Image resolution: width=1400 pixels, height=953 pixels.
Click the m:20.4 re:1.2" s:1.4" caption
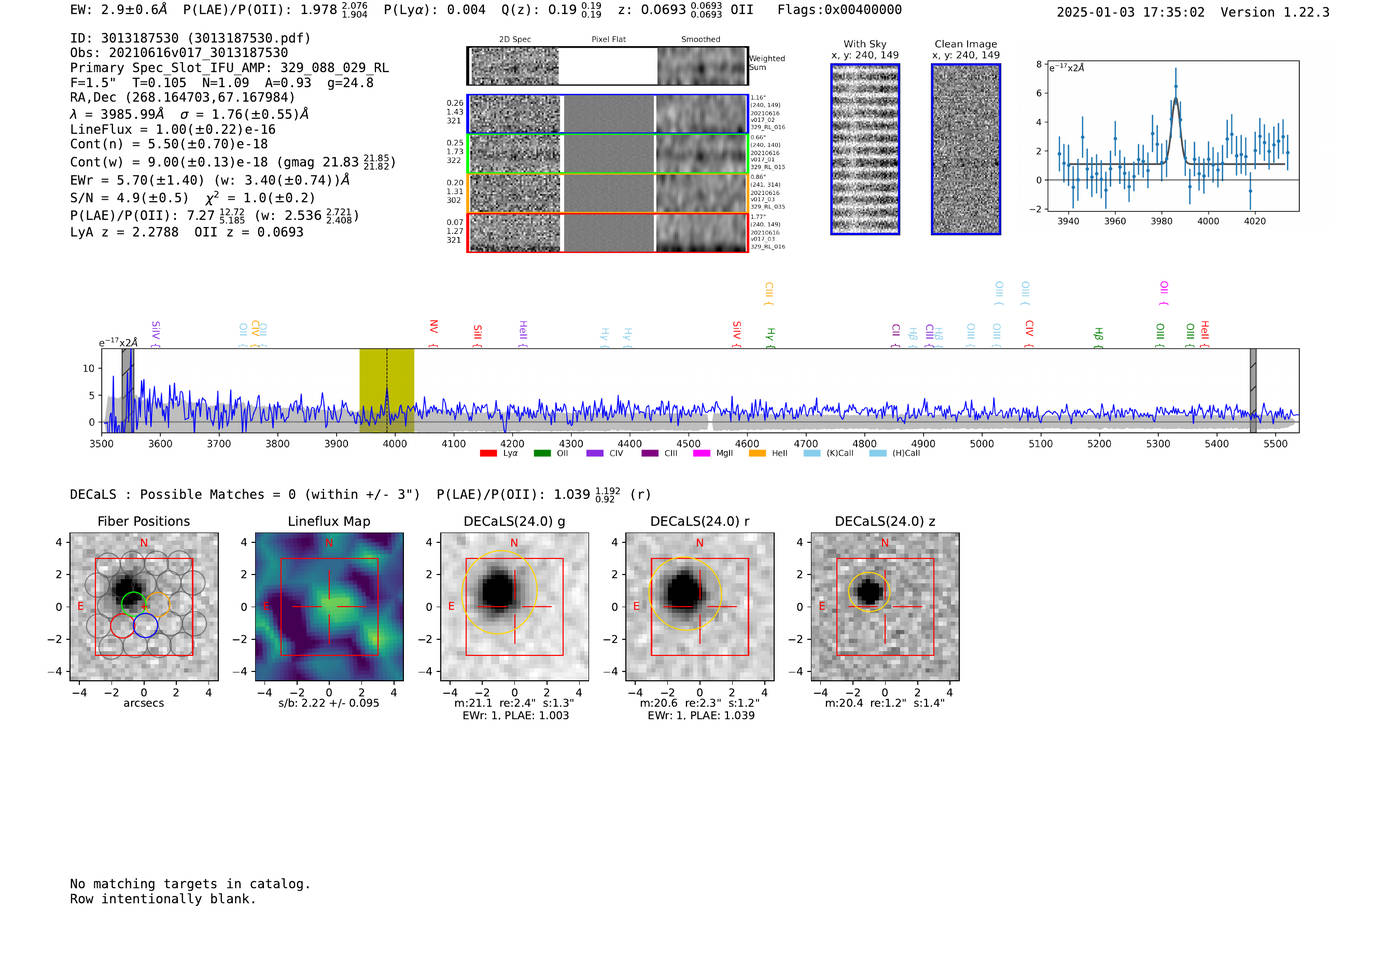pos(885,703)
